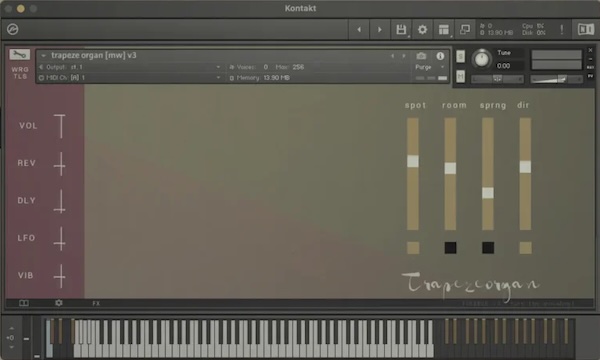Click the Max voices 256 value
The image size is (600, 360).
click(x=298, y=67)
